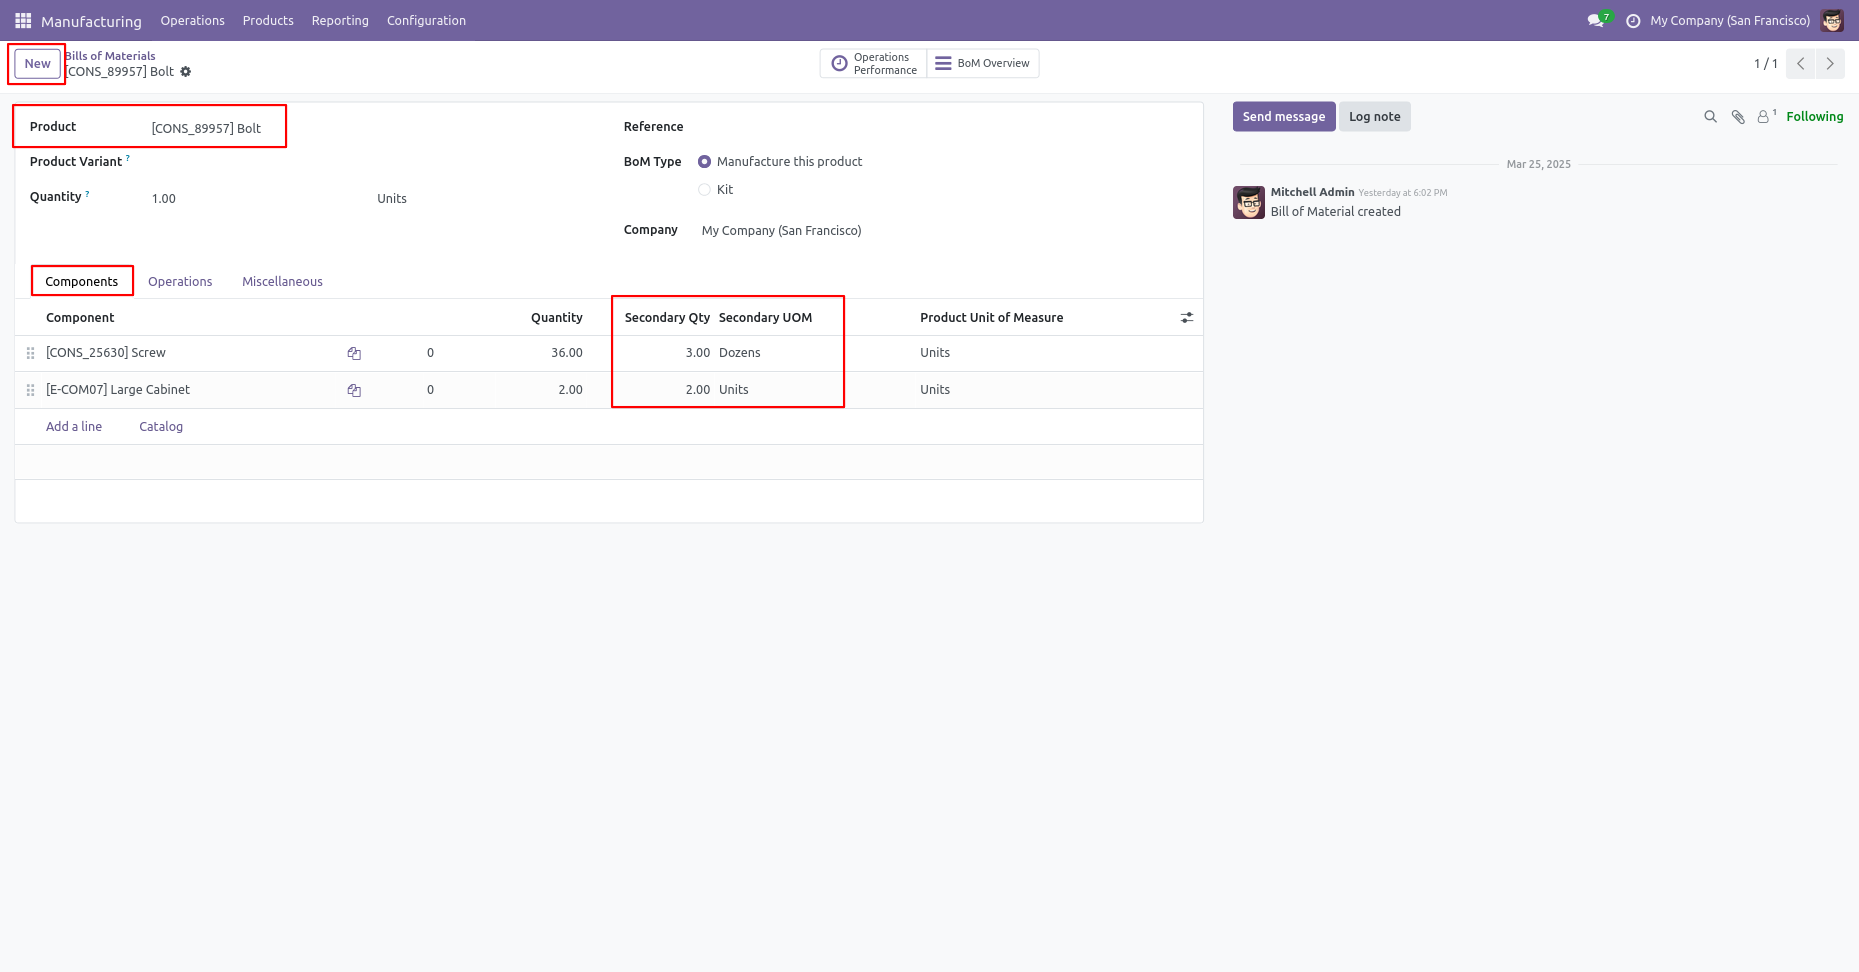The image size is (1859, 972).
Task: Open the Operations menu
Action: 192,20
